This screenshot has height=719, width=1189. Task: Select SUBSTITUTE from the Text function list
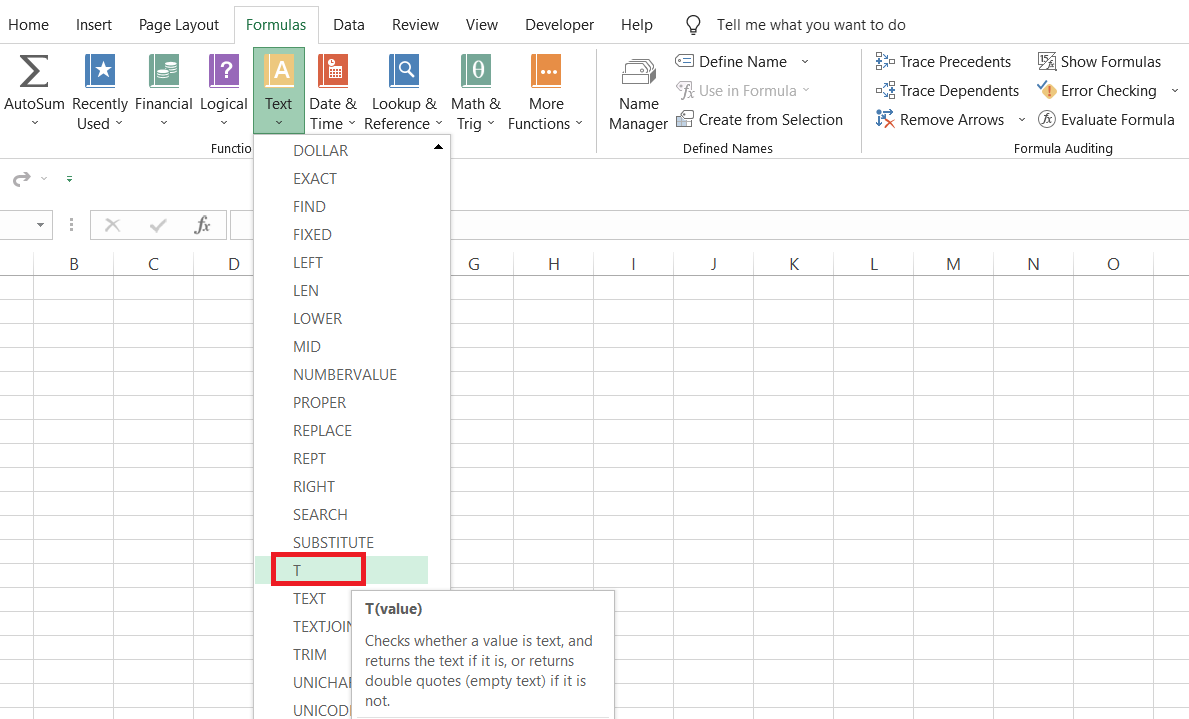pos(333,543)
